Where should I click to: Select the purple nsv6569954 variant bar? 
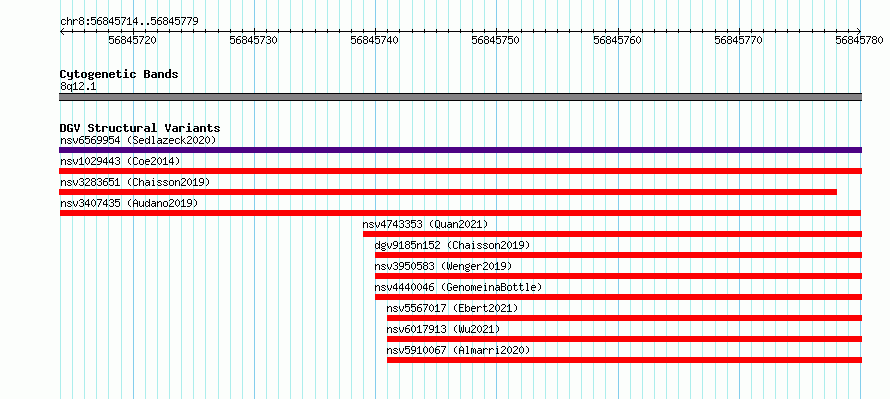(x=460, y=150)
